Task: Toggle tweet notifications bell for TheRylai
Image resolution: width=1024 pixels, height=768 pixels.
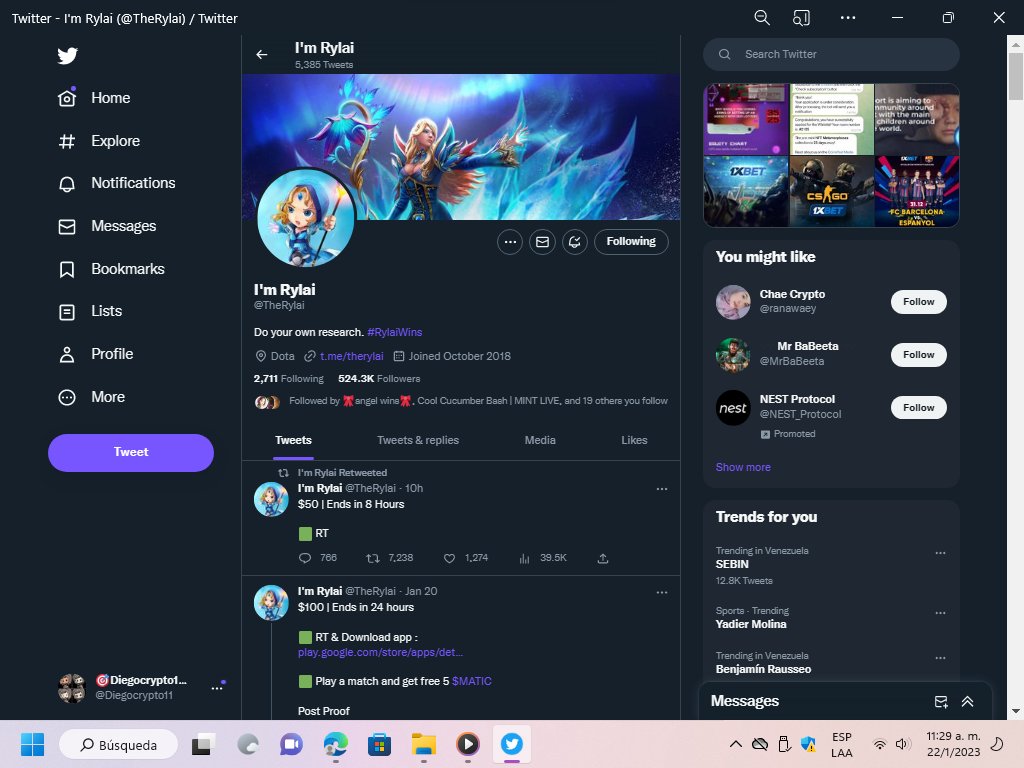Action: pyautogui.click(x=575, y=242)
